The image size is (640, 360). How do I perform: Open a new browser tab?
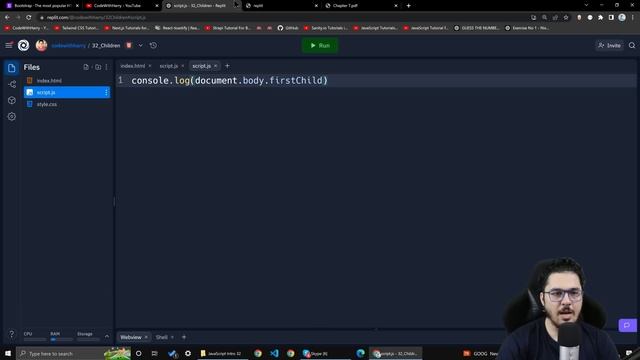coord(408,5)
